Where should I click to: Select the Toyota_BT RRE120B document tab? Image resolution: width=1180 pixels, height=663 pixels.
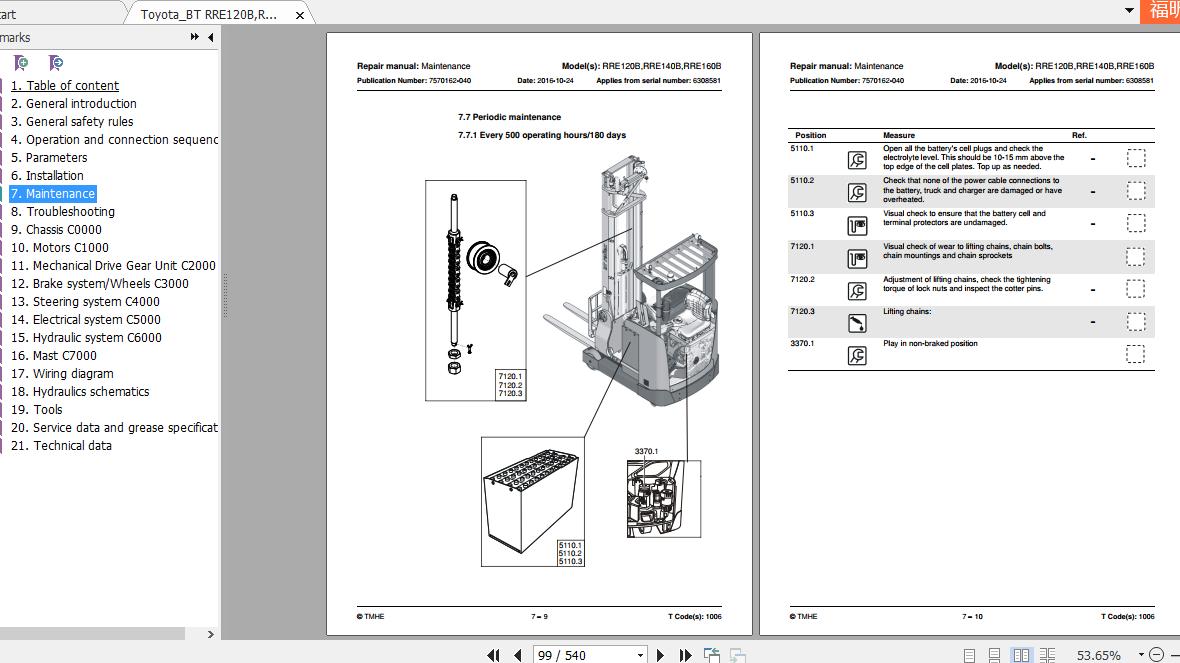(210, 14)
